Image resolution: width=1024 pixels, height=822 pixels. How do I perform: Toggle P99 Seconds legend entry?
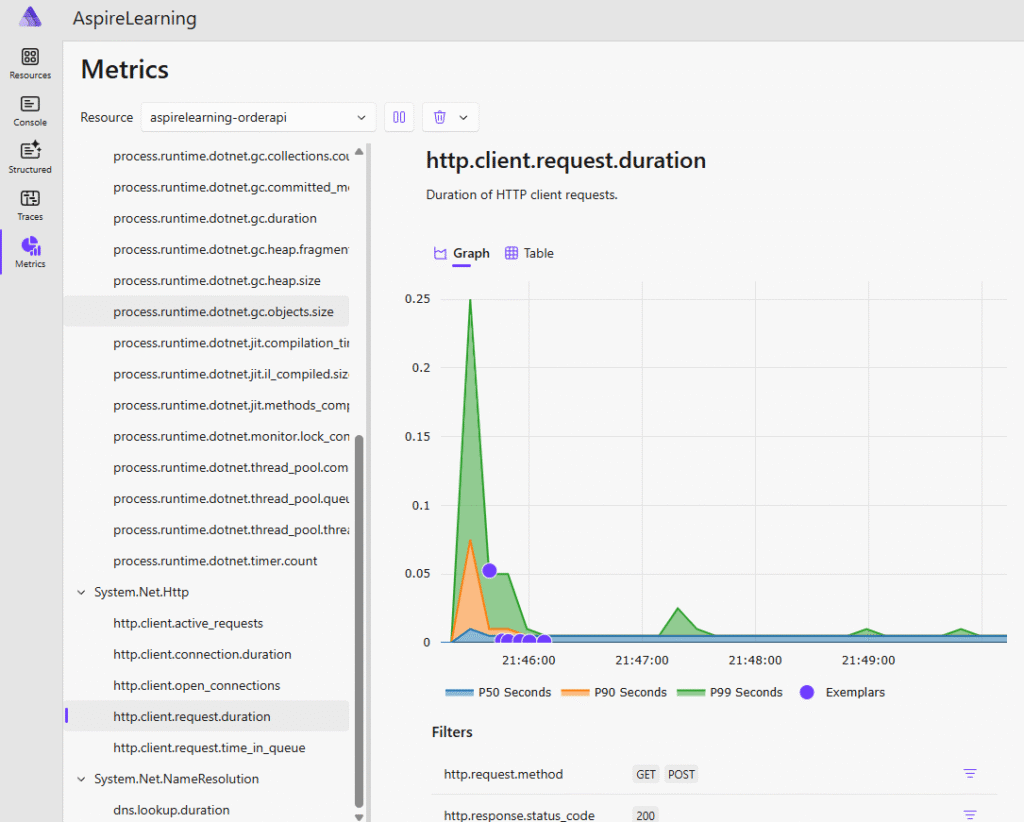coord(729,692)
